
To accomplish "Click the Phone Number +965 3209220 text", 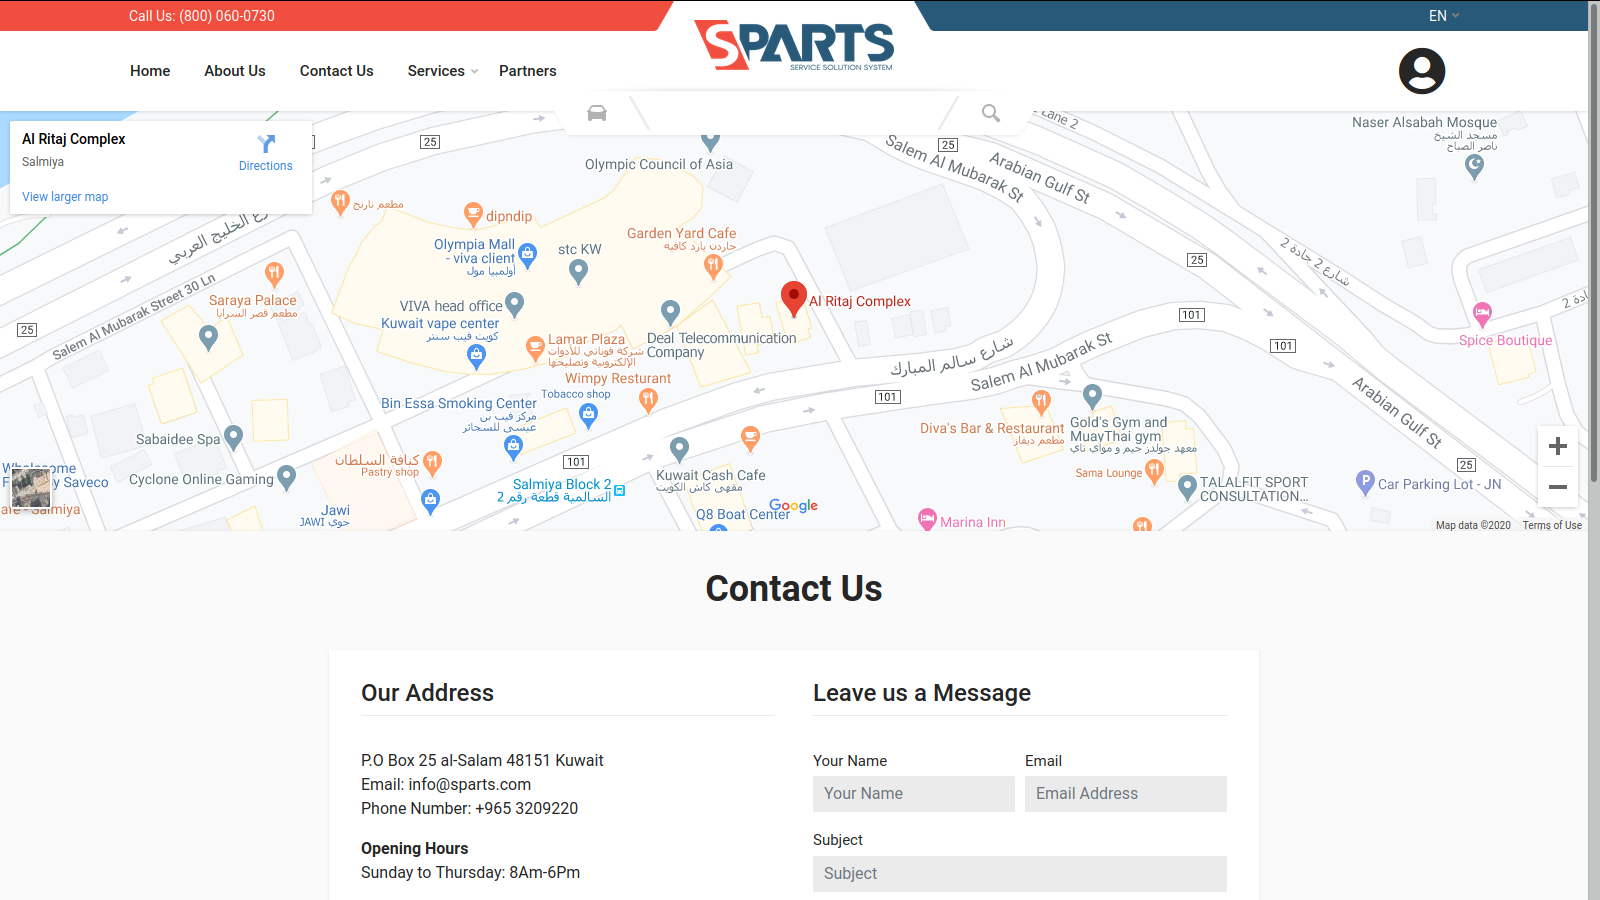I will (x=469, y=809).
